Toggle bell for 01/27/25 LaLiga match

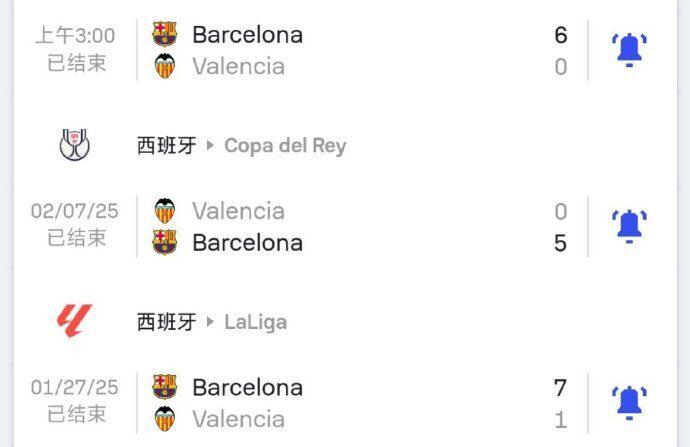tap(629, 402)
